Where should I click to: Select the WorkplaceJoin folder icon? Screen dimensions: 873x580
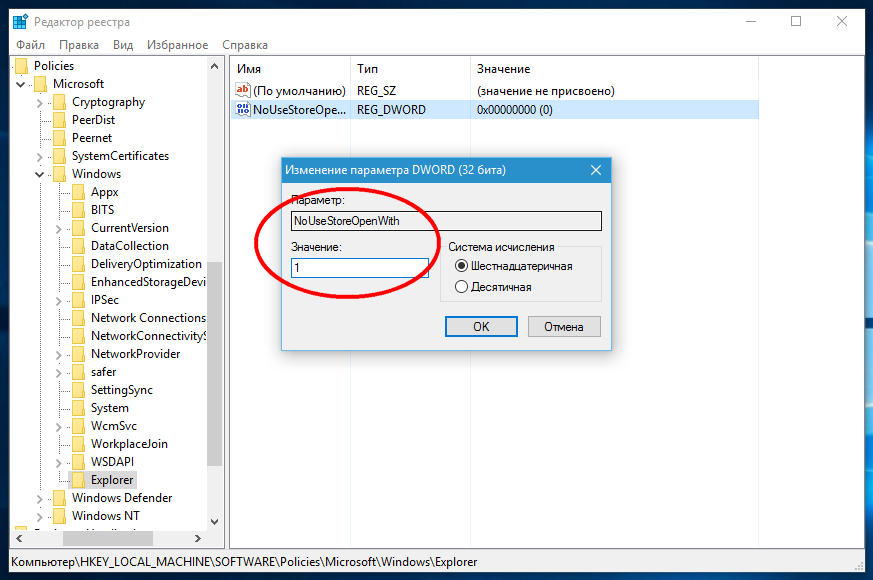point(79,444)
